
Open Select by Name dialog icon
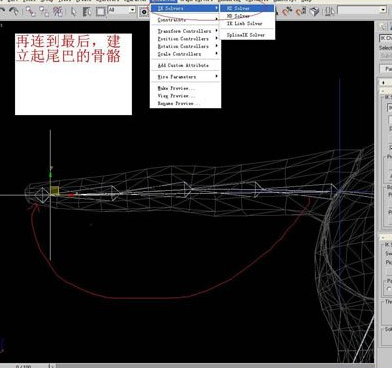tap(87, 12)
